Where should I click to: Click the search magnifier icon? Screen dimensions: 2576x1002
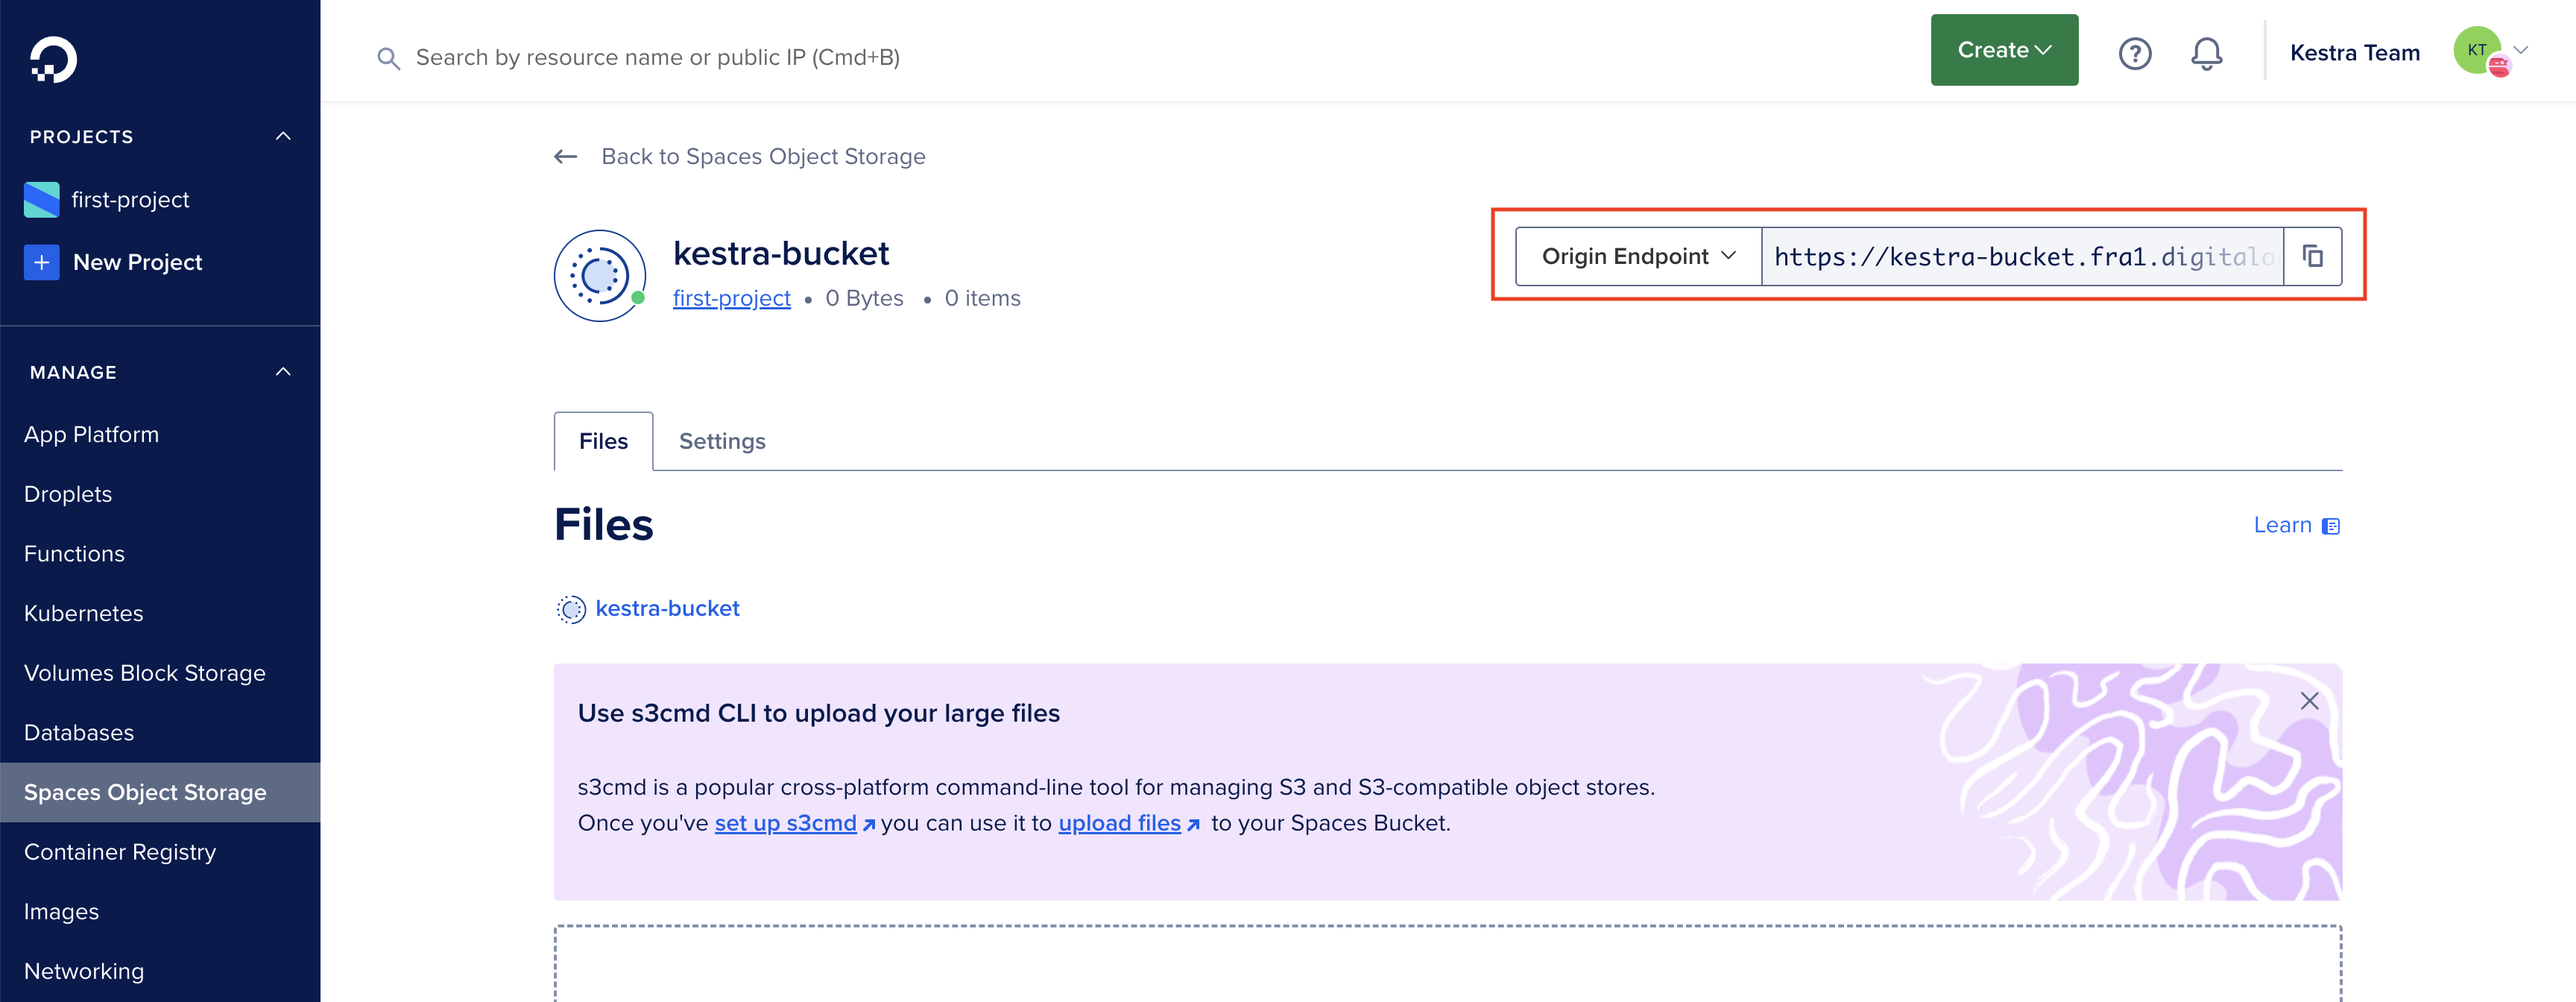389,58
